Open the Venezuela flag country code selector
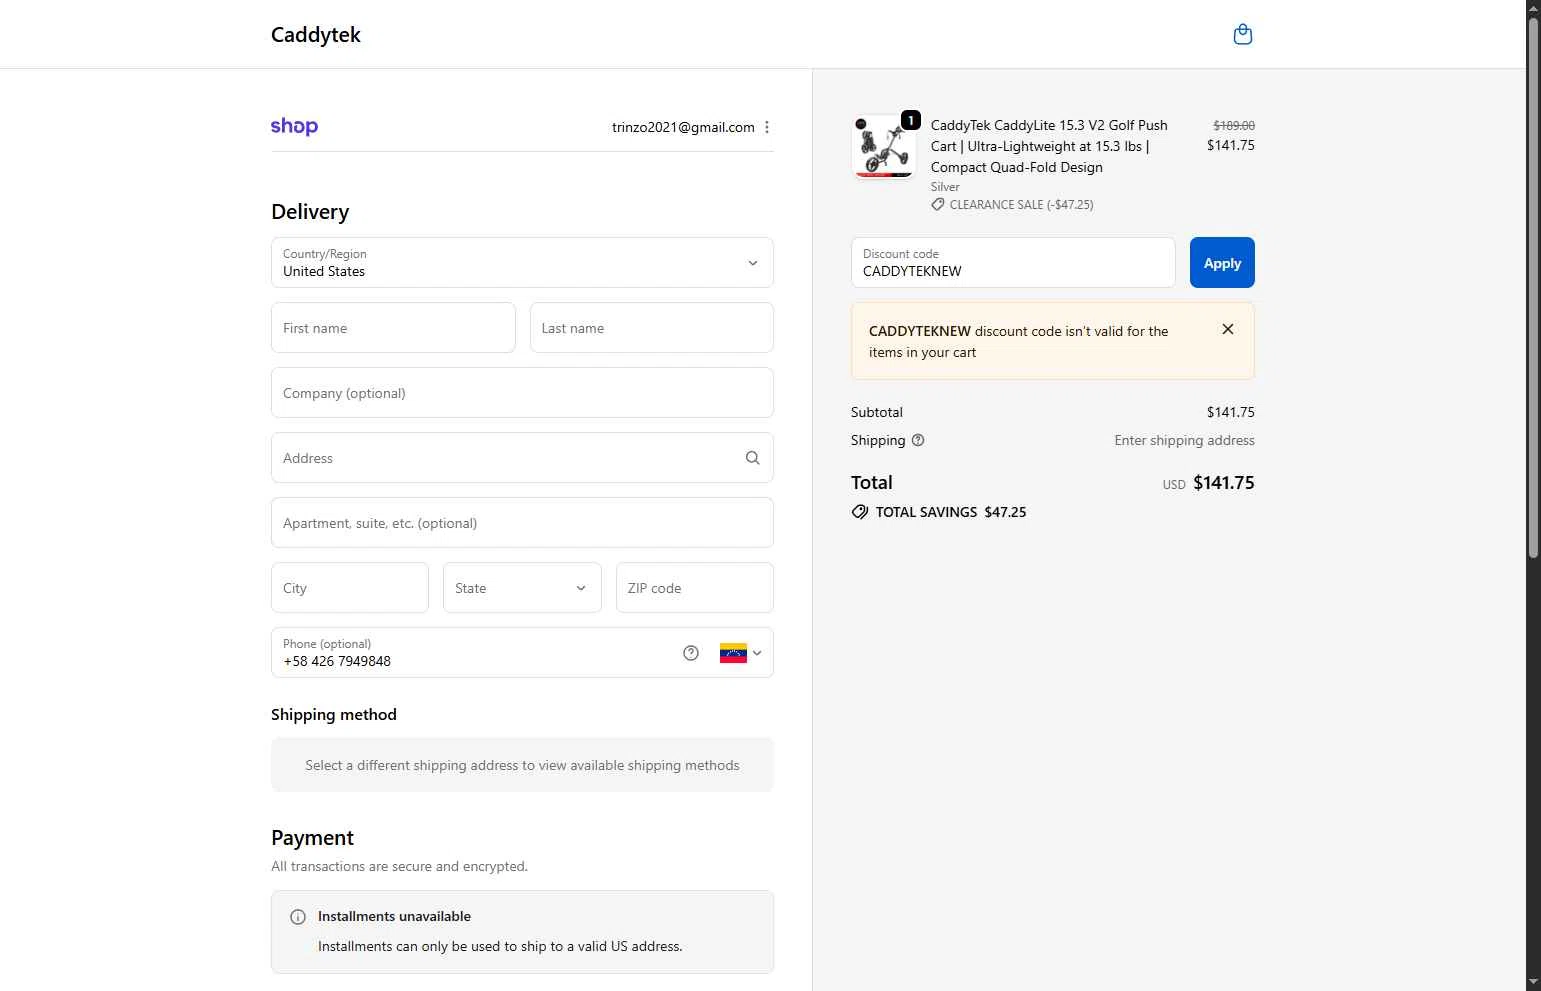The width and height of the screenshot is (1541, 991). tap(741, 653)
